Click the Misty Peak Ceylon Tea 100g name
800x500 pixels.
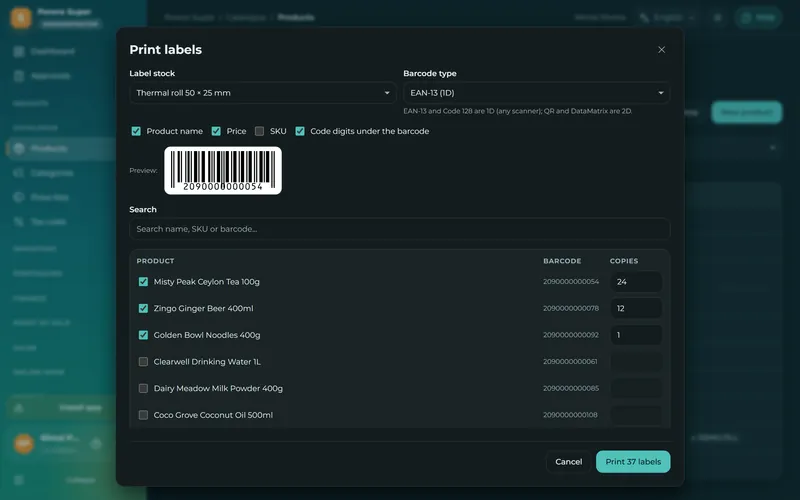207,282
